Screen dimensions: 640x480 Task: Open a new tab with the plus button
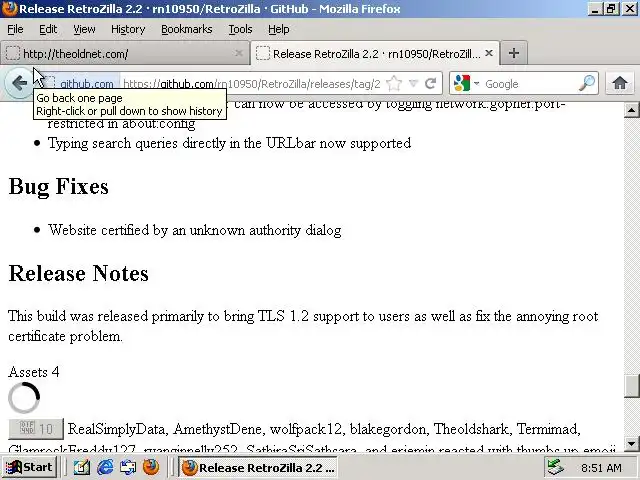click(514, 53)
